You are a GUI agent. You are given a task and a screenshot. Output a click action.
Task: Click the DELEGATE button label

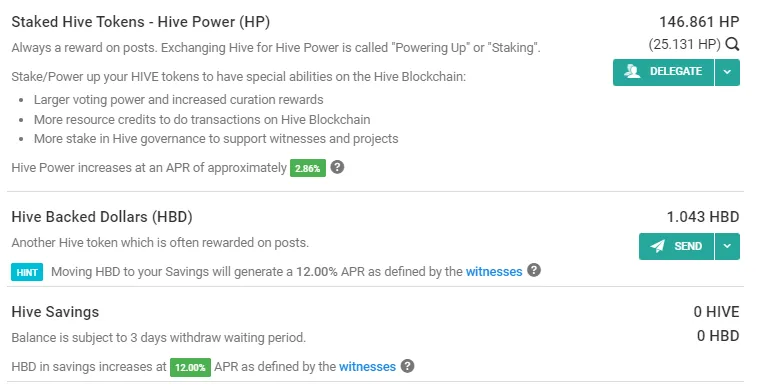click(x=676, y=72)
